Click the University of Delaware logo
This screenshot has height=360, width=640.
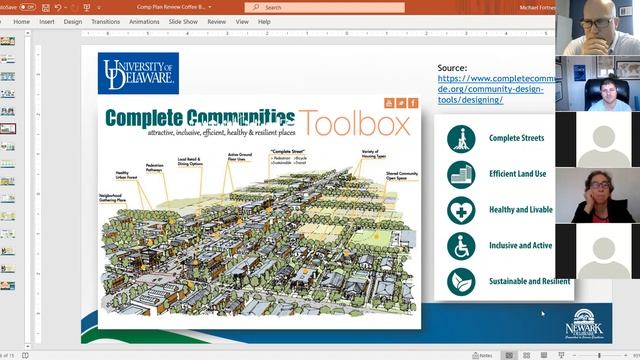138,73
